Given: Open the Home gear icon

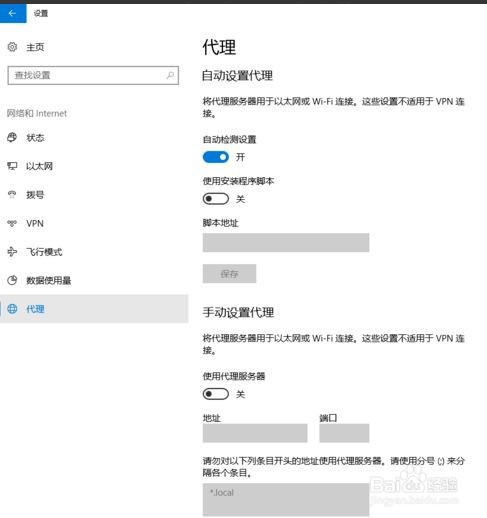Looking at the screenshot, I should [x=12, y=47].
